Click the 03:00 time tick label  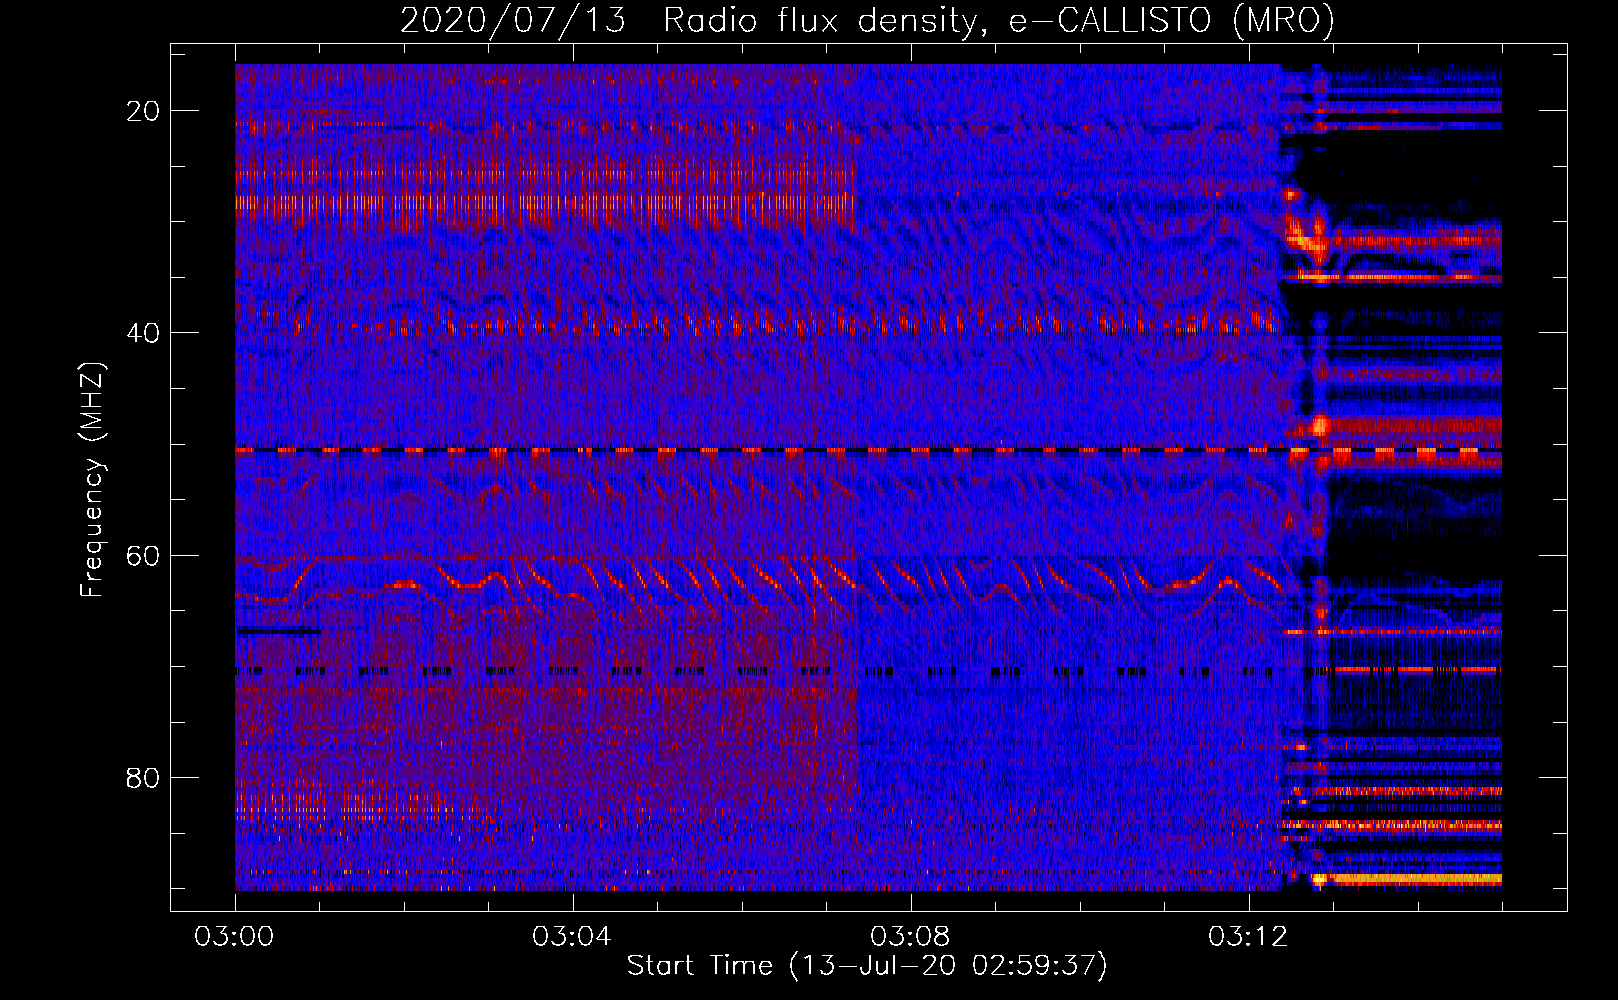point(234,937)
